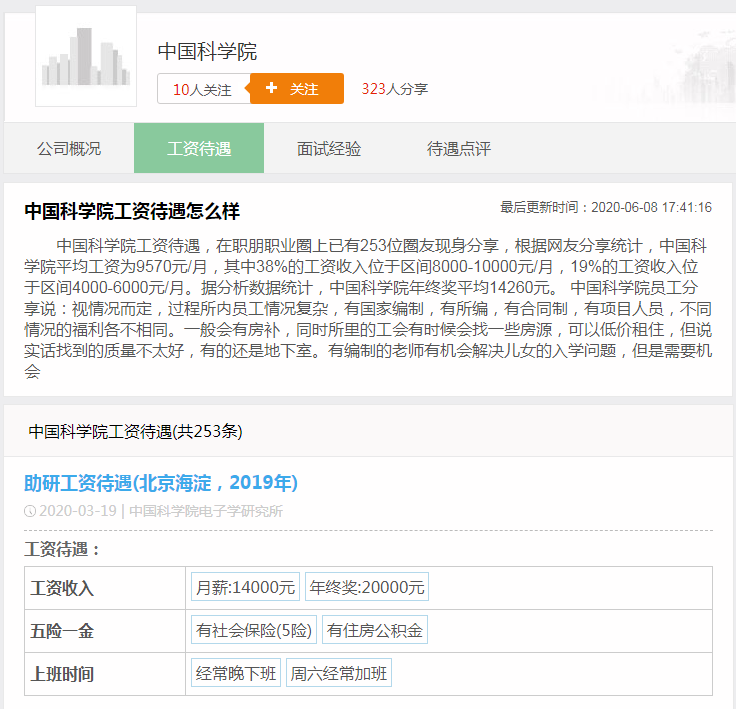Click the 中国科学院电子学研究所 institute name
The height and width of the screenshot is (709, 736).
(x=206, y=511)
